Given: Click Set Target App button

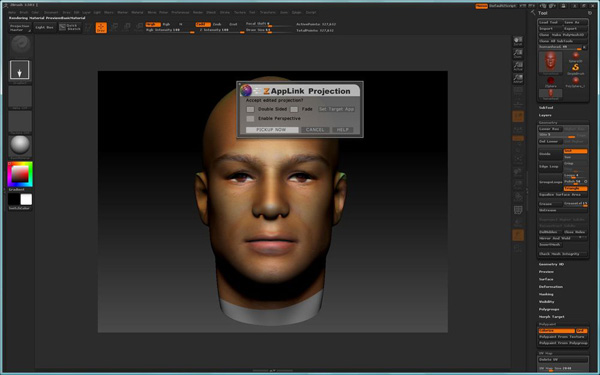Looking at the screenshot, I should tap(337, 109).
